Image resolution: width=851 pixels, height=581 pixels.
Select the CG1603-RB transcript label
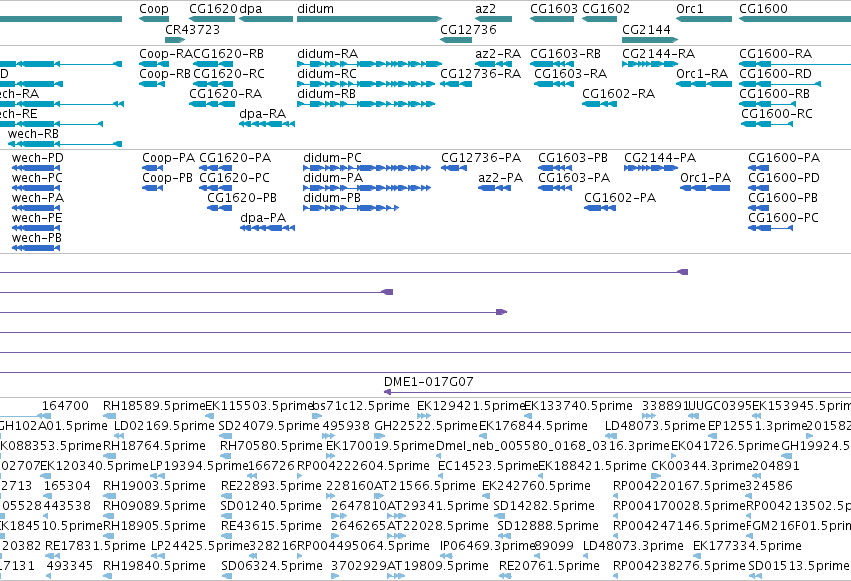tap(565, 54)
